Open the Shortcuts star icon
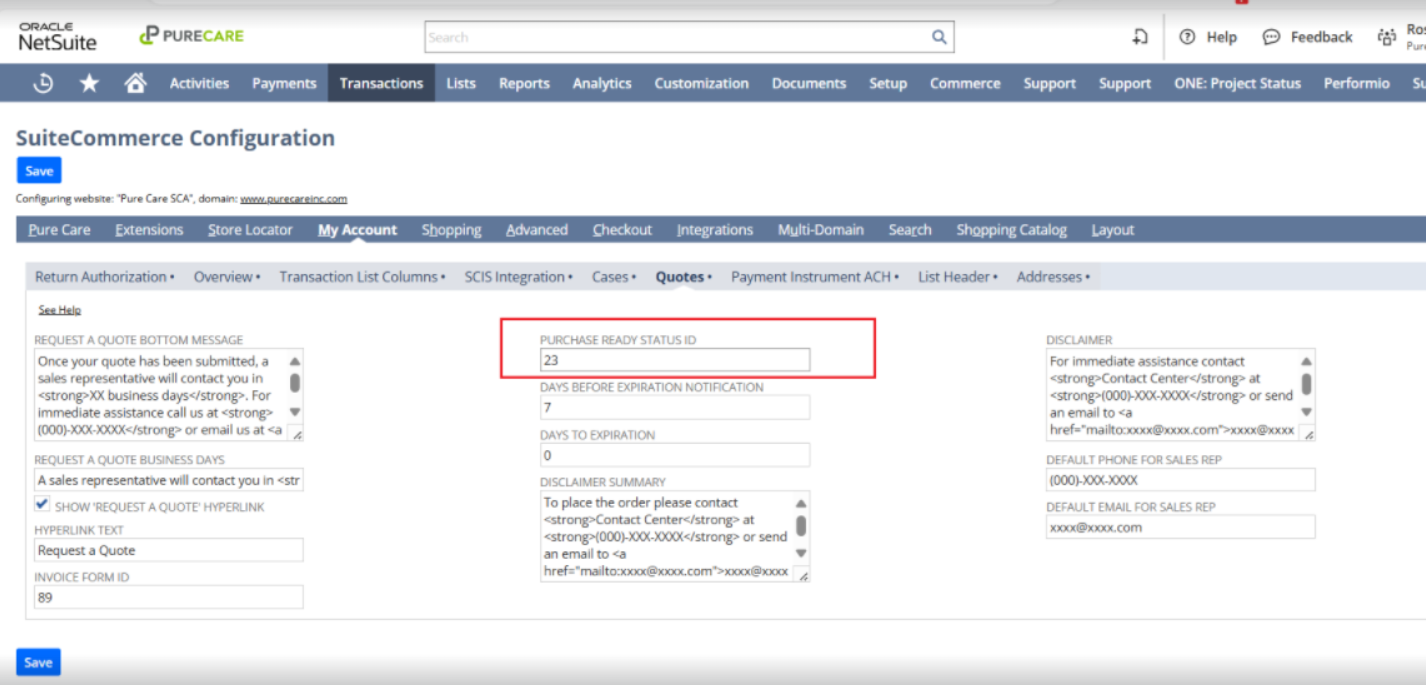The width and height of the screenshot is (1426, 685). (x=89, y=83)
